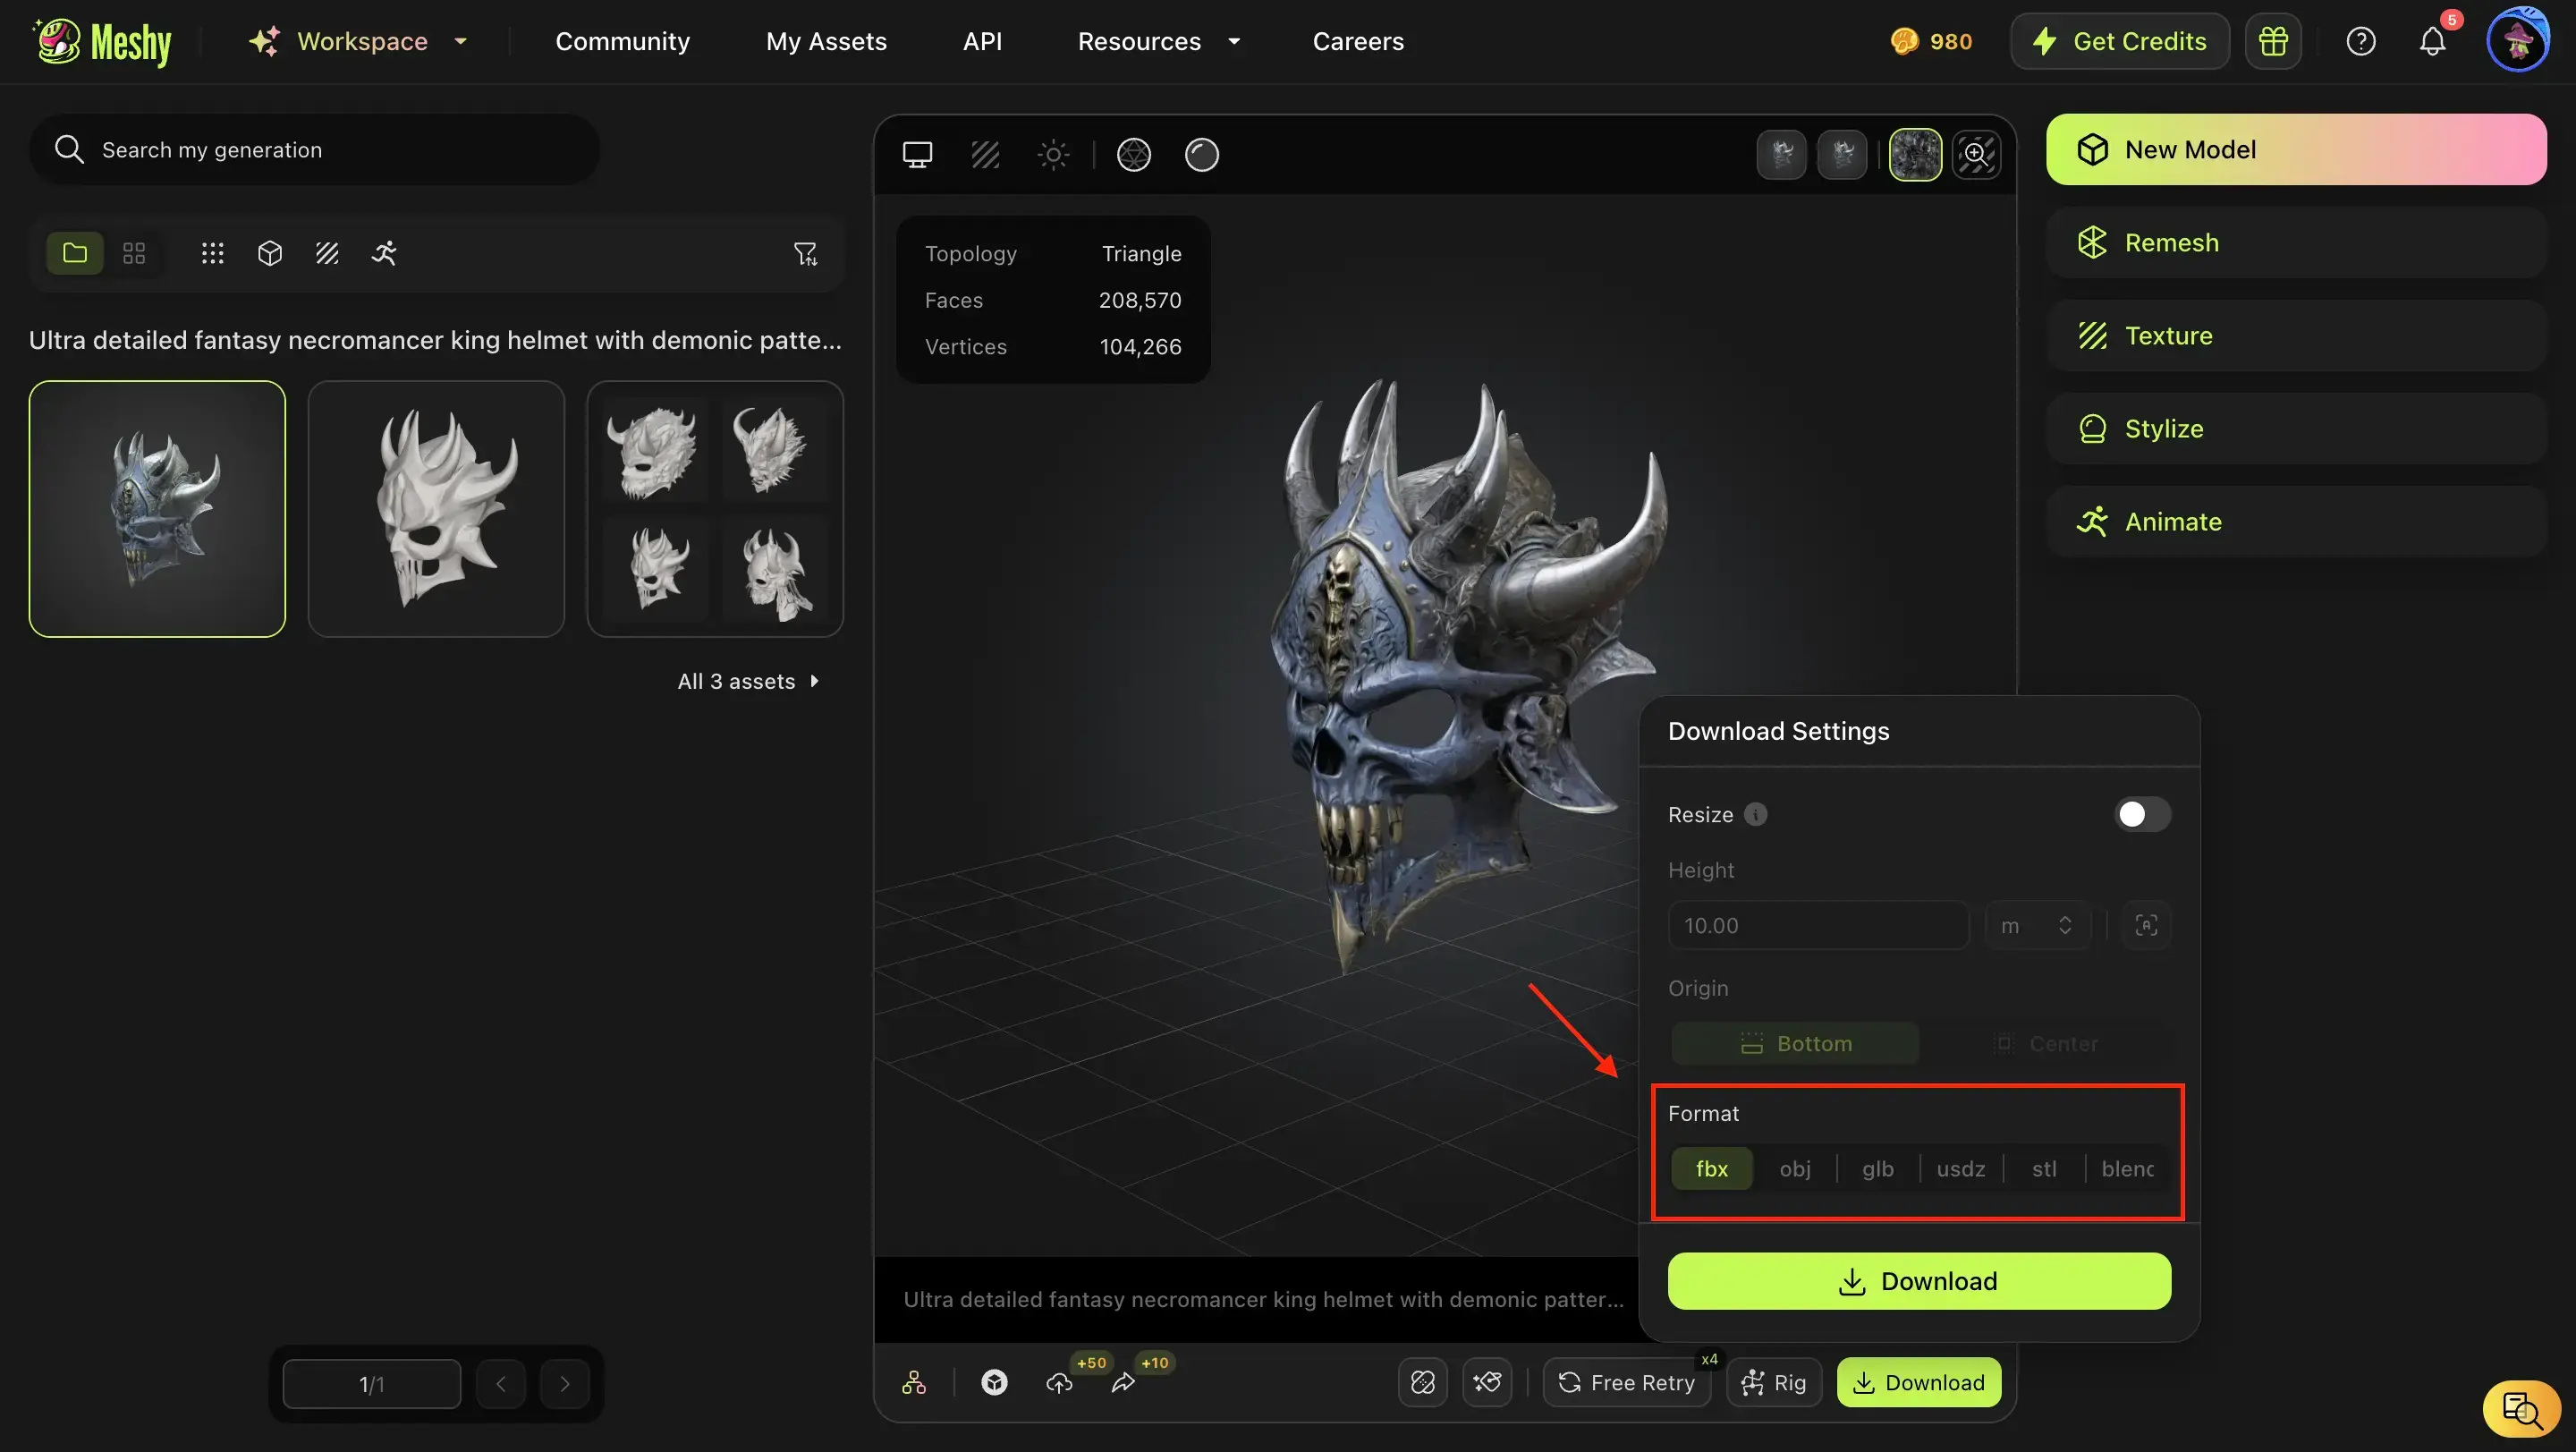Select the texture stripes icon in viewer toolbar
Viewport: 2576px width, 1452px height.
tap(985, 155)
